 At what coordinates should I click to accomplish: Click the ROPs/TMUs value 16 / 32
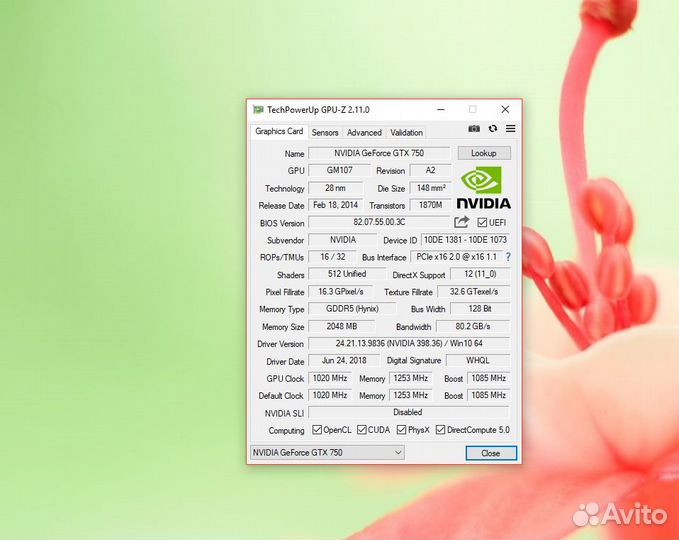[333, 257]
